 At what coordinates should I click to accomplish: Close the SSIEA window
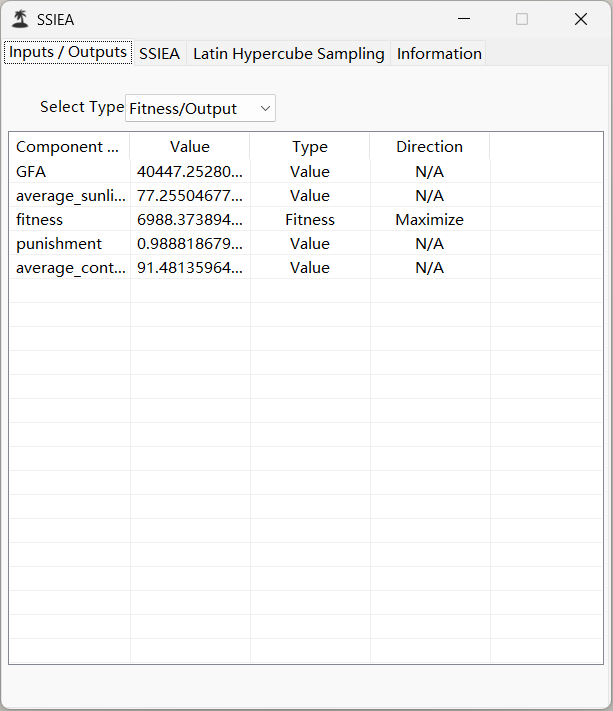coord(581,19)
